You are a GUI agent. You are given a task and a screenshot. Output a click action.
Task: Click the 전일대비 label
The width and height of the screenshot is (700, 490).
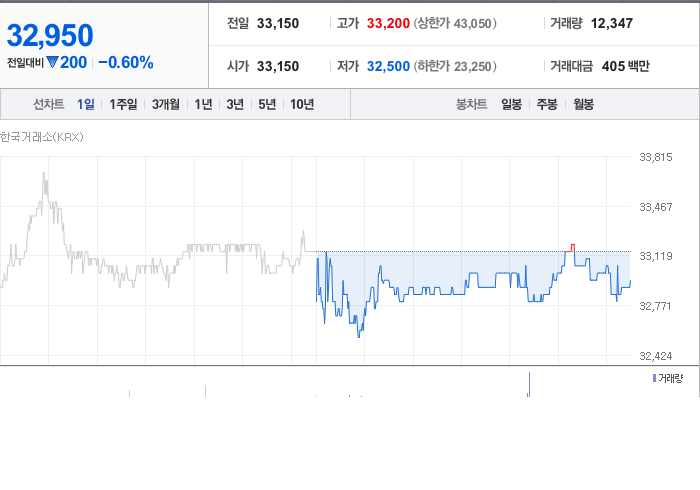pyautogui.click(x=25, y=63)
